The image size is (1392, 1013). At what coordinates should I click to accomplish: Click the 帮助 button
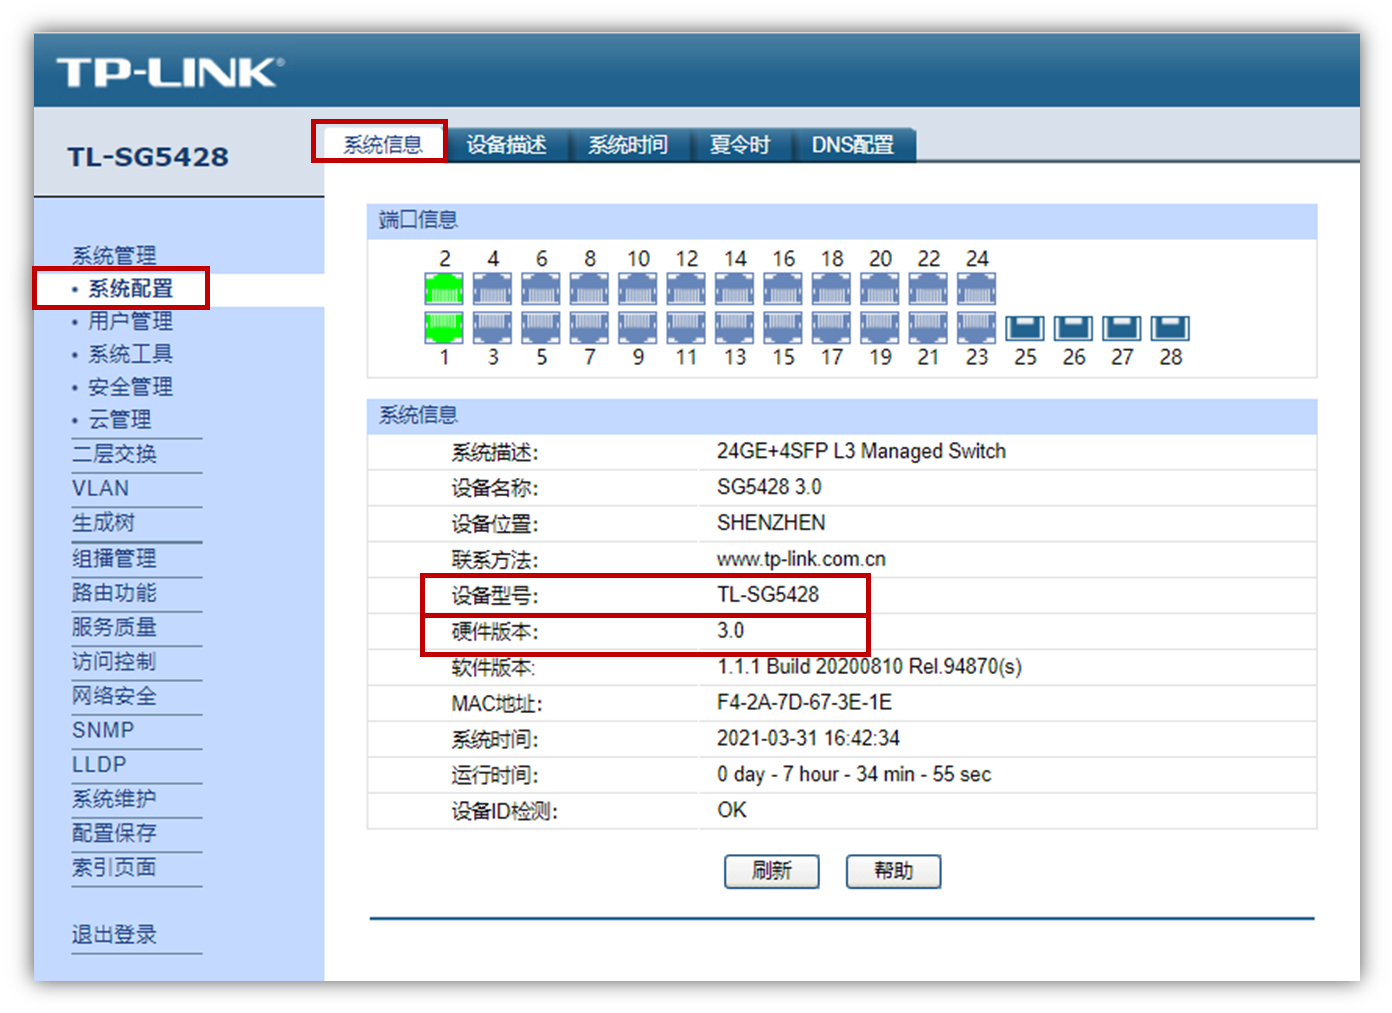point(893,871)
